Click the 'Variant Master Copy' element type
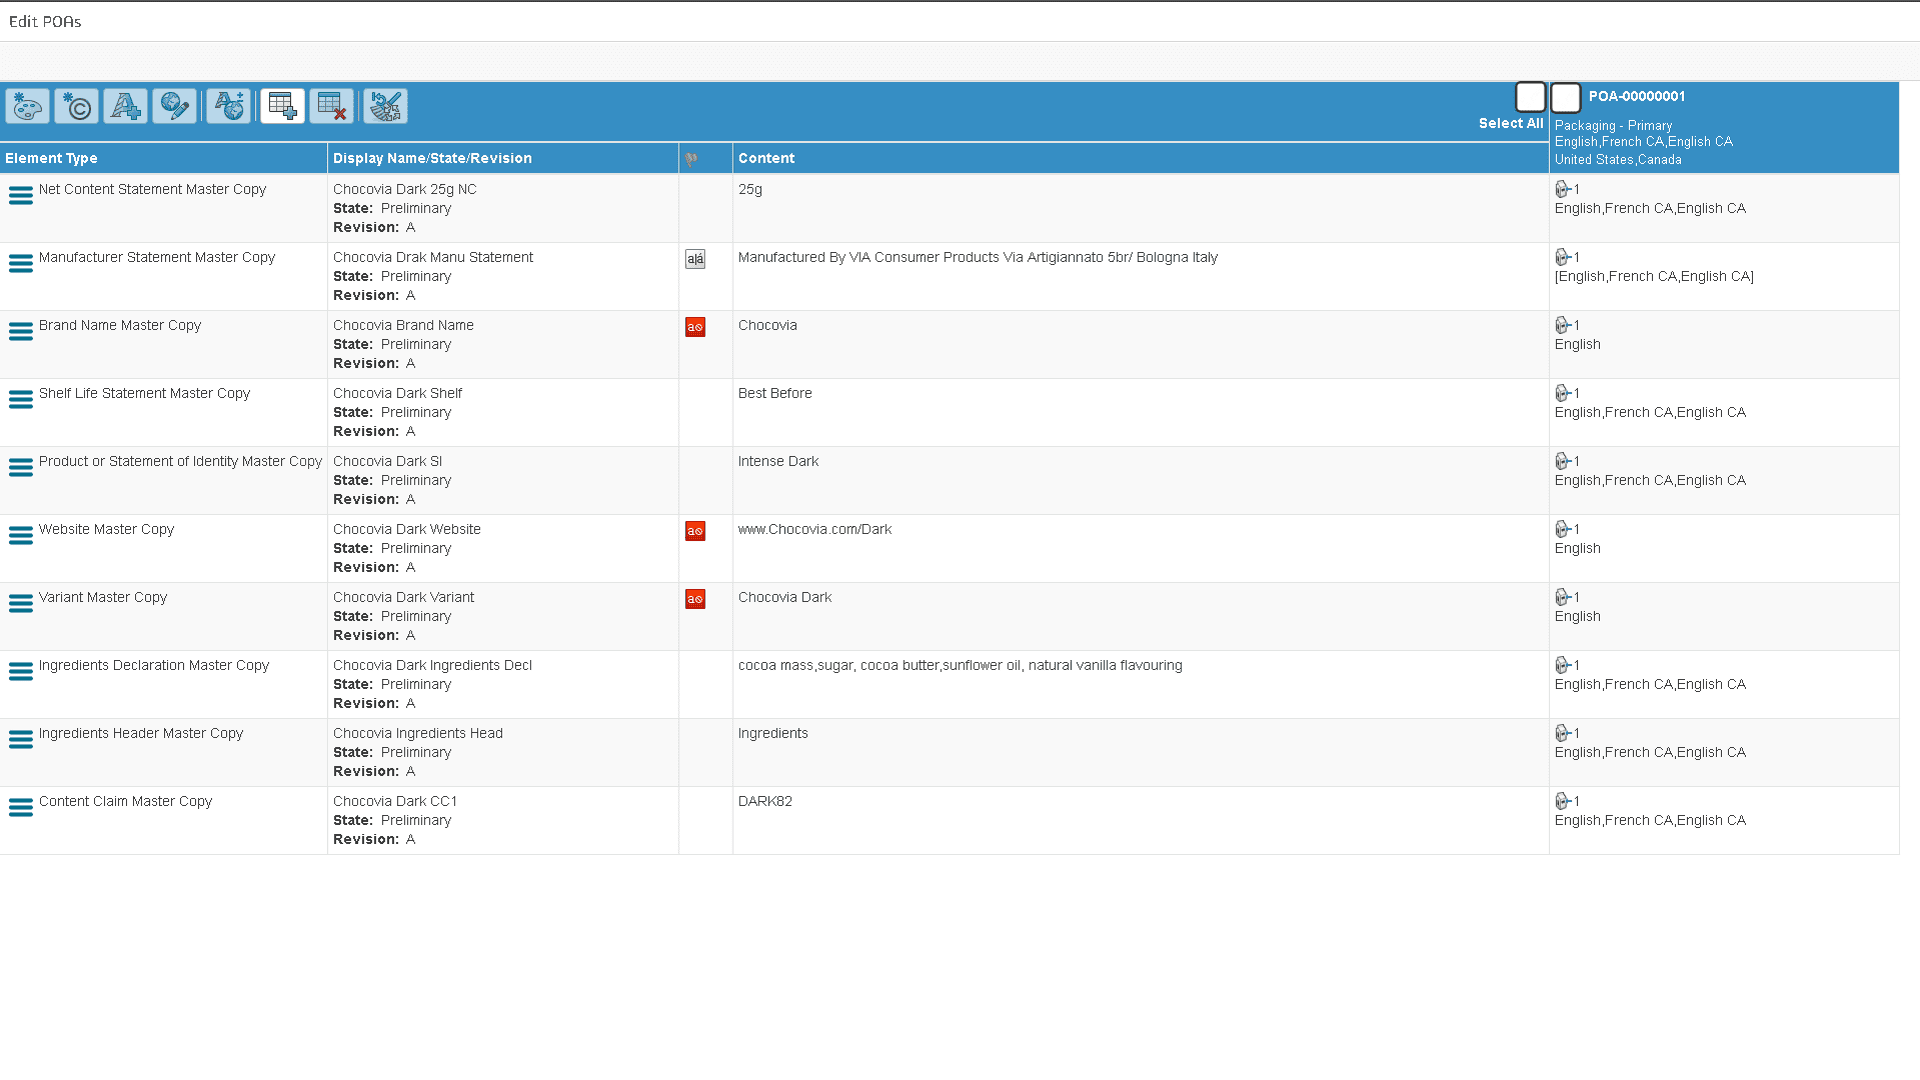 [103, 597]
